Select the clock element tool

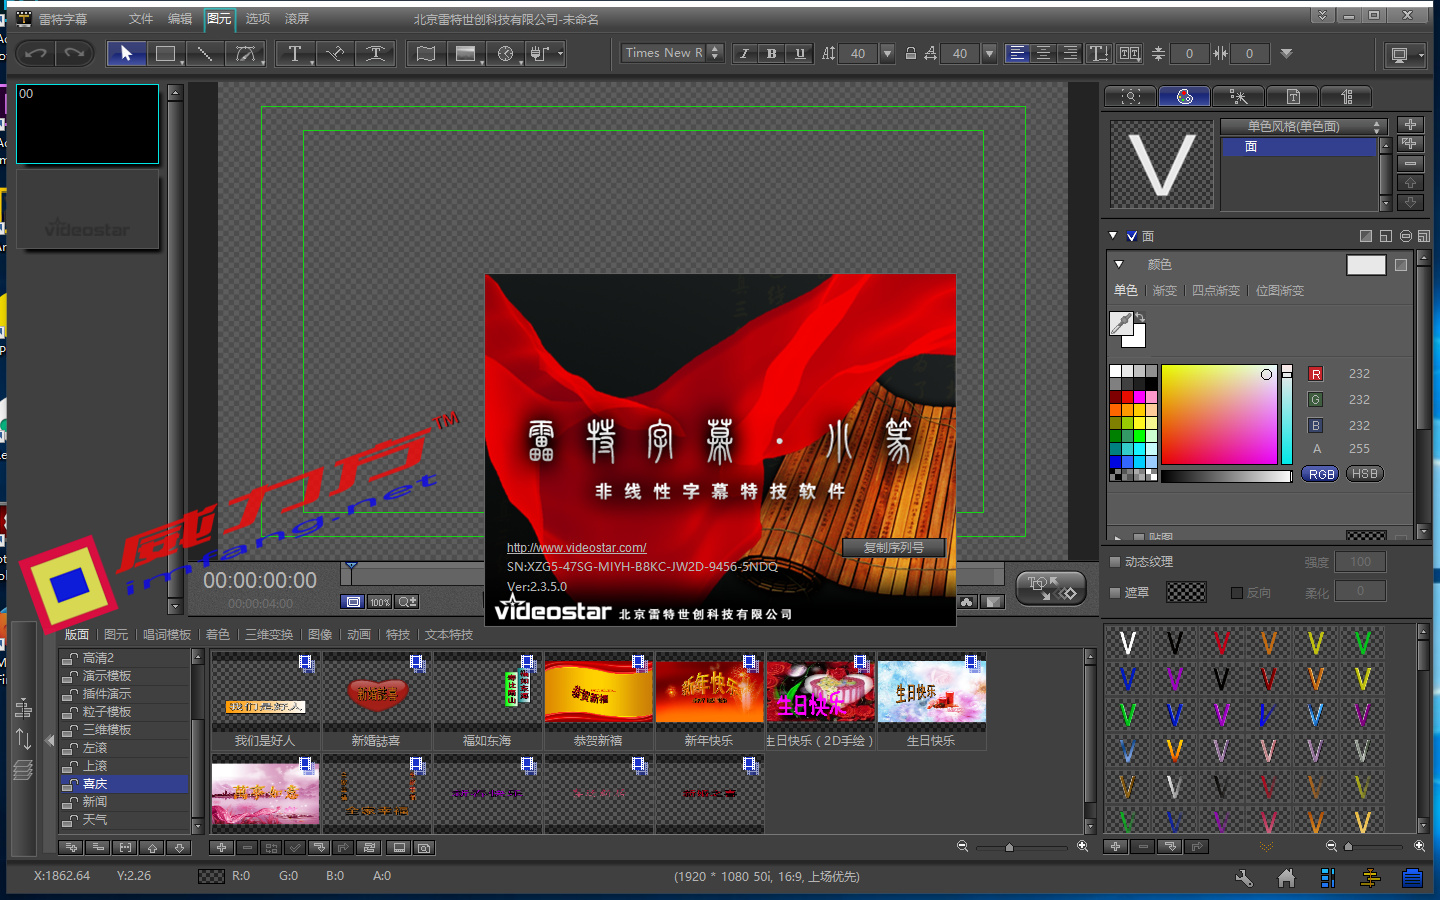[x=506, y=53]
